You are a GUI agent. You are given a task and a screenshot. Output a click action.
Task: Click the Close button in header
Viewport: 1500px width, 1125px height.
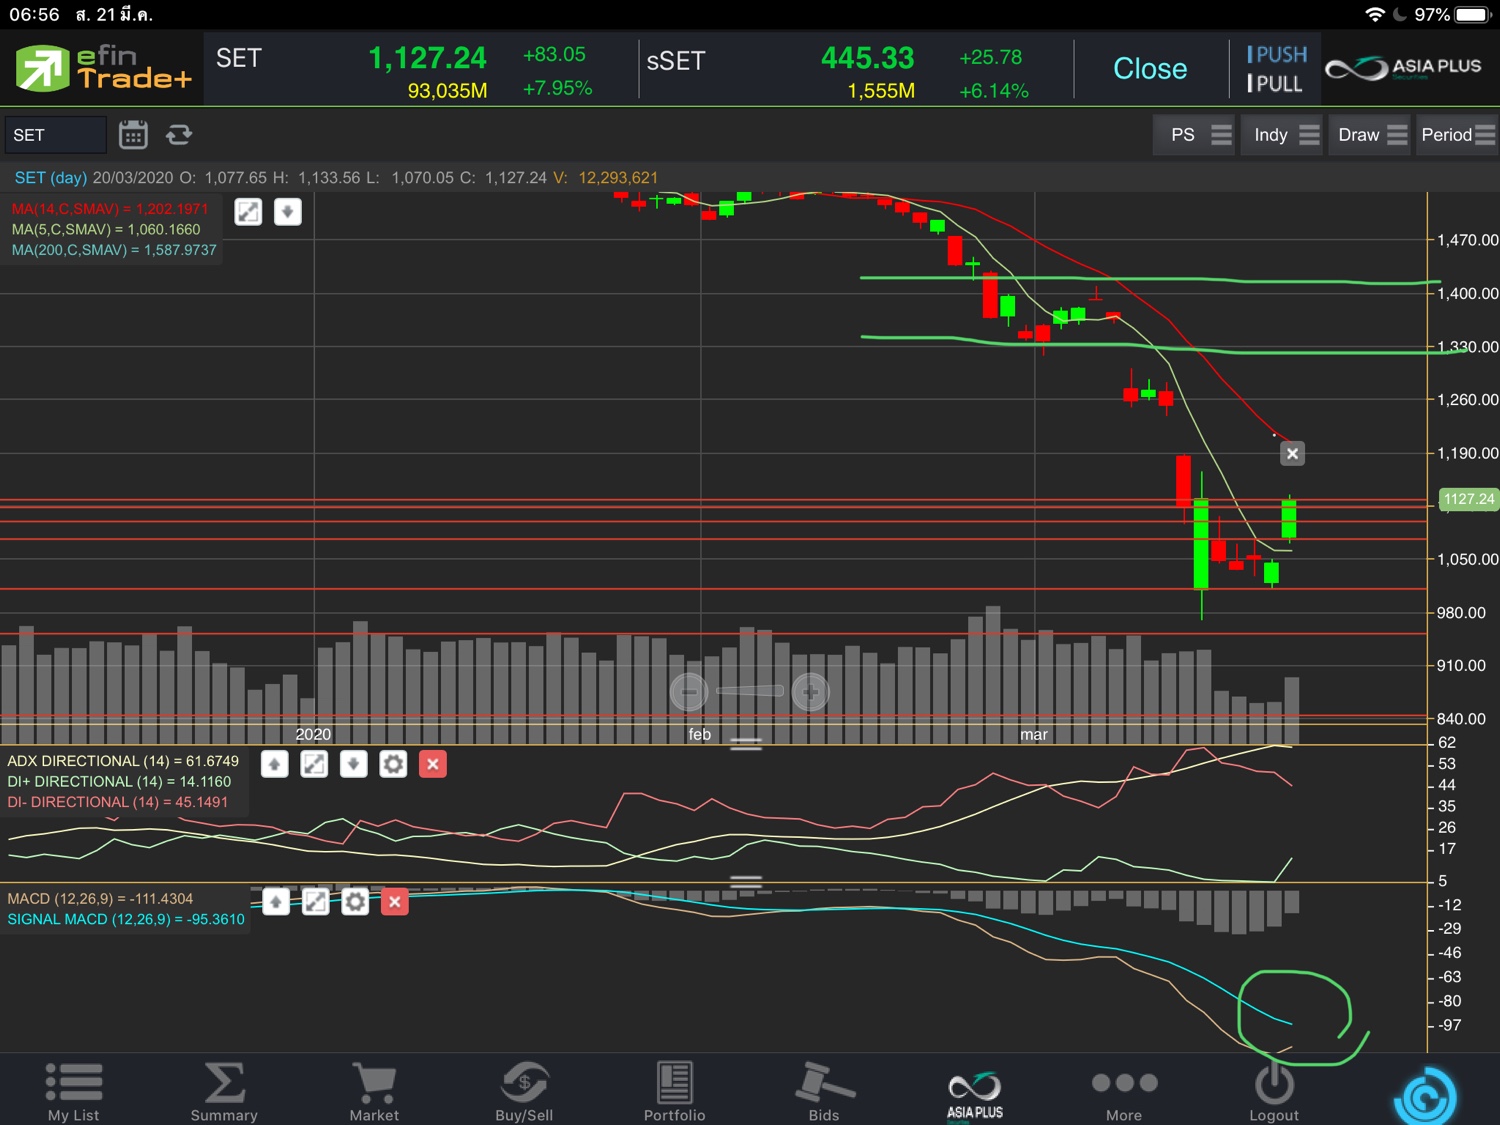(1150, 68)
